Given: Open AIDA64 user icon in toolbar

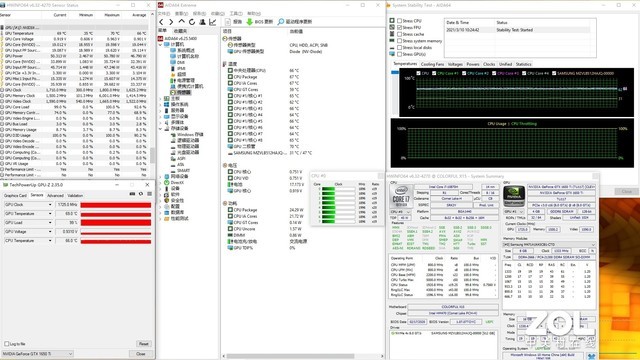Looking at the screenshot, I should coord(202,22).
